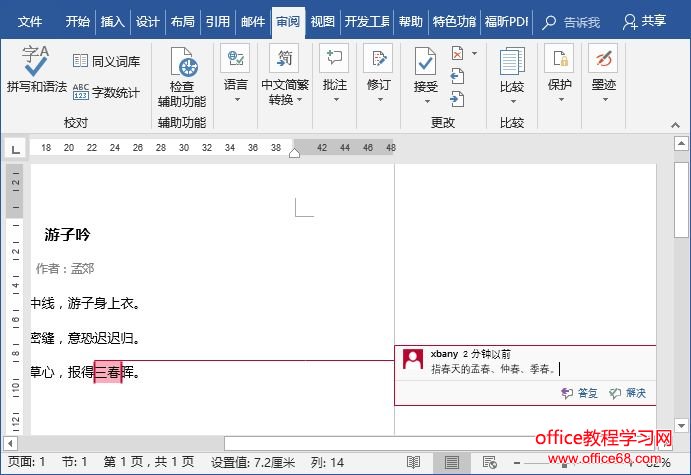Screen dimensions: 691x475
Task: Switch to web layout view icon
Action: 490,462
